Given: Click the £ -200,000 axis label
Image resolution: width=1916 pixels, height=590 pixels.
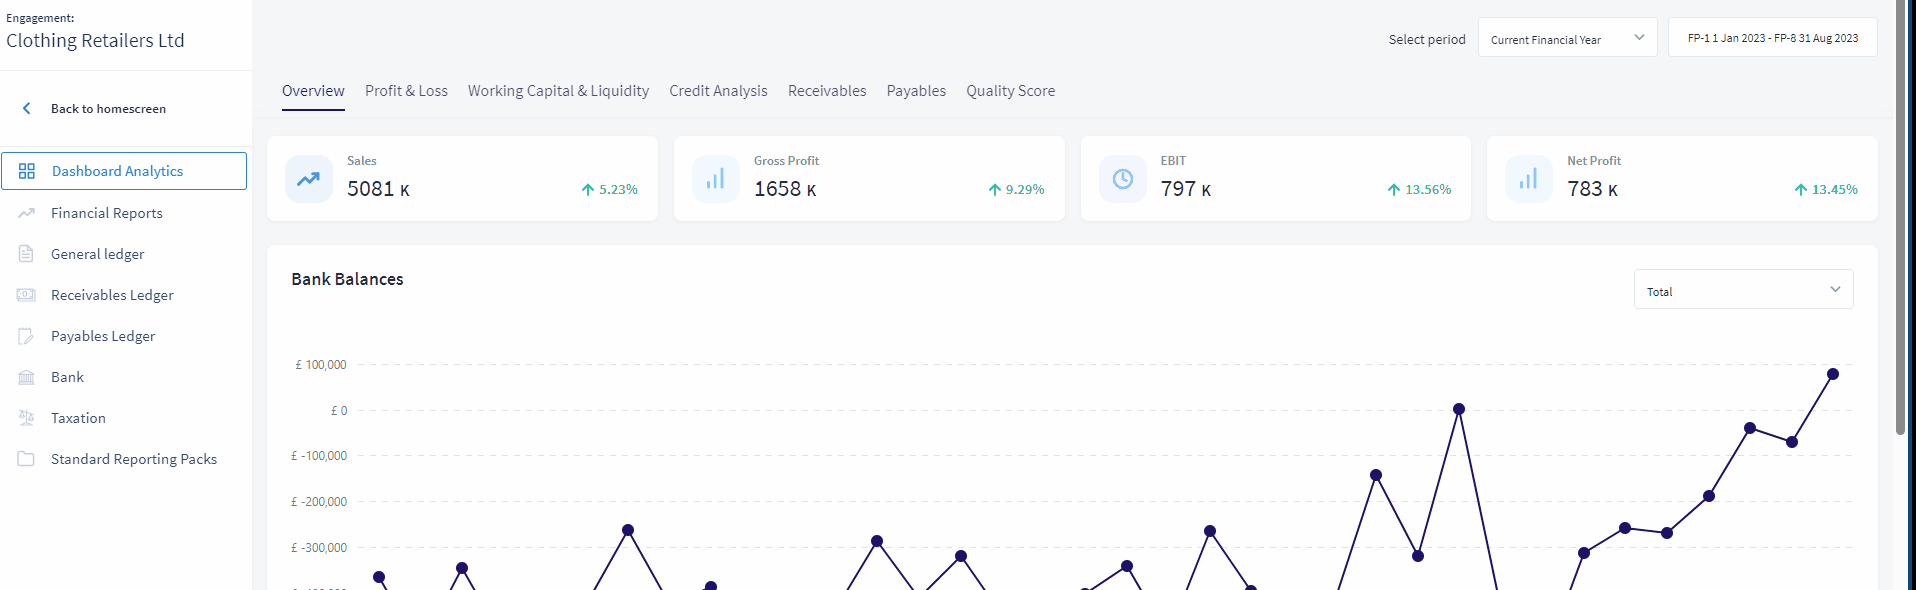Looking at the screenshot, I should coord(319,502).
